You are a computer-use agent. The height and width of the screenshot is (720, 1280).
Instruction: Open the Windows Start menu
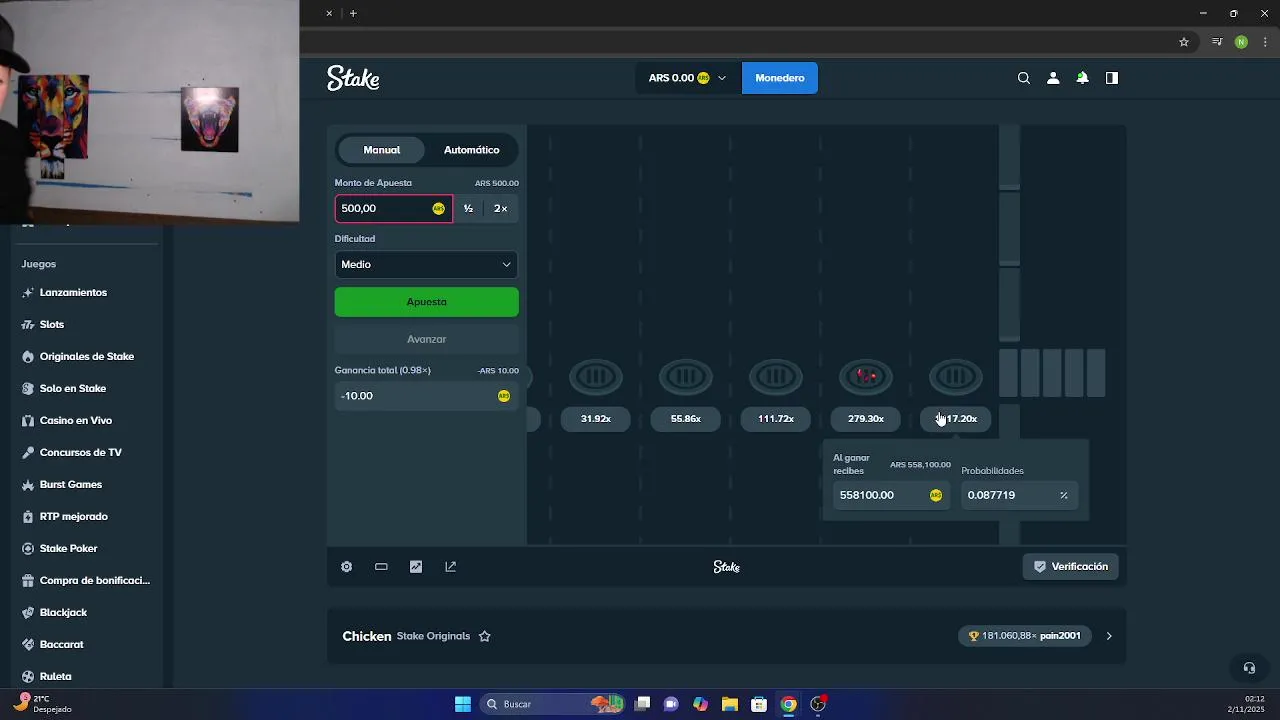coord(463,704)
